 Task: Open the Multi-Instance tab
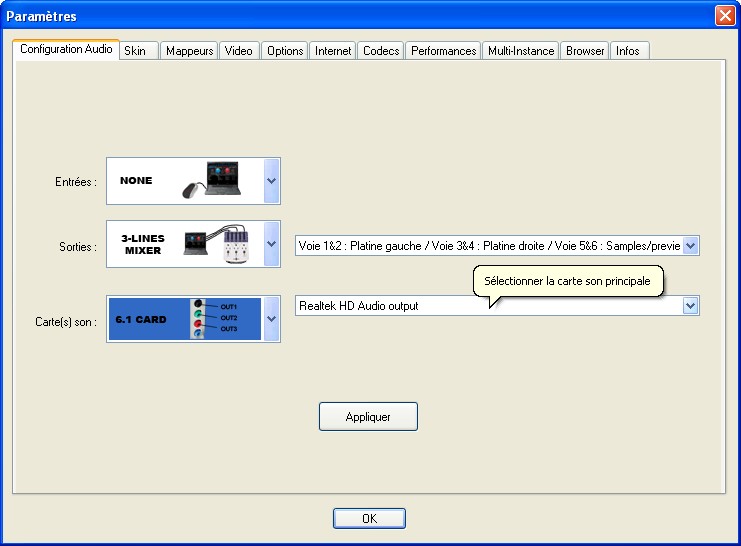click(x=521, y=51)
